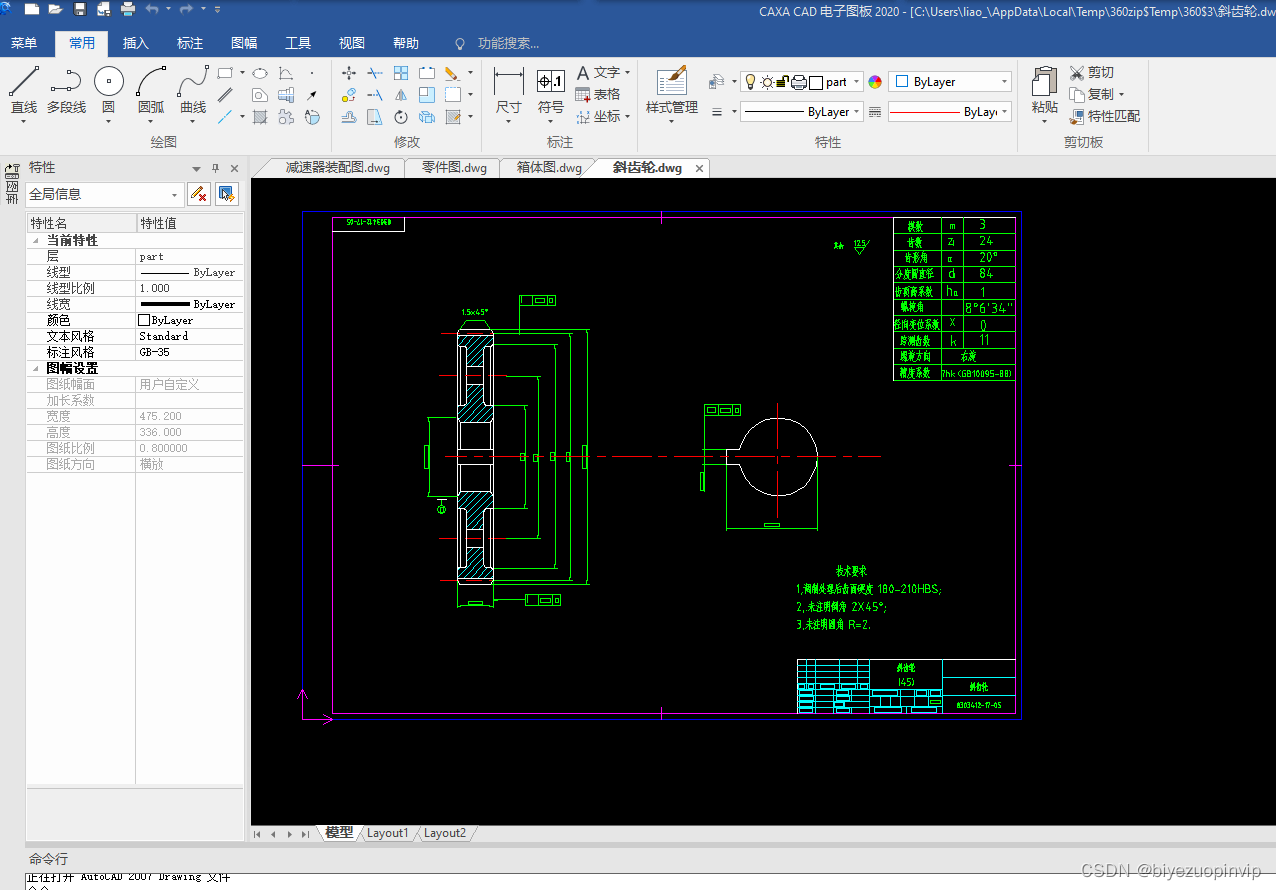Collapse the 图幅设置 section
1276x890 pixels.
click(x=37, y=369)
